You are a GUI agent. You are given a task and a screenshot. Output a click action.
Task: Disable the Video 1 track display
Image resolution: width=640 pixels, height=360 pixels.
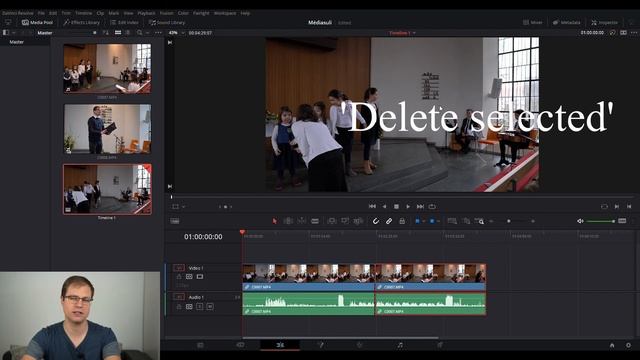pyautogui.click(x=200, y=277)
